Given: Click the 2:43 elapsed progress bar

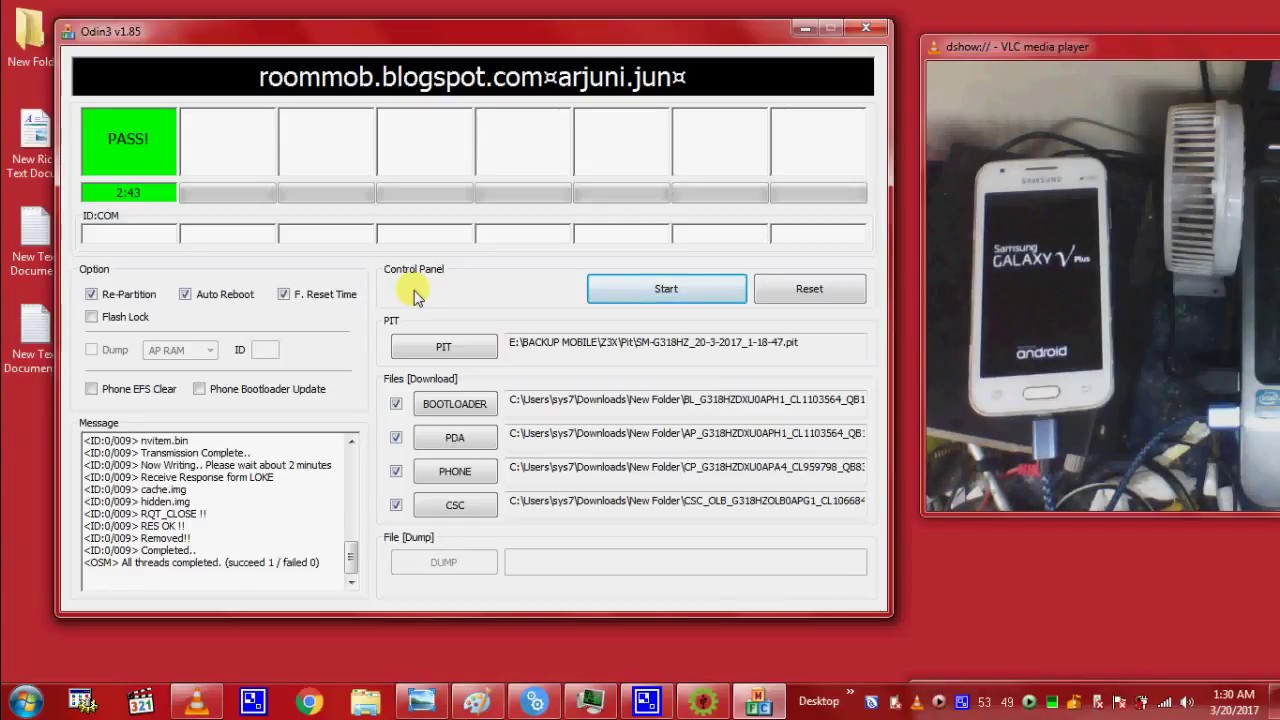Looking at the screenshot, I should coord(128,193).
